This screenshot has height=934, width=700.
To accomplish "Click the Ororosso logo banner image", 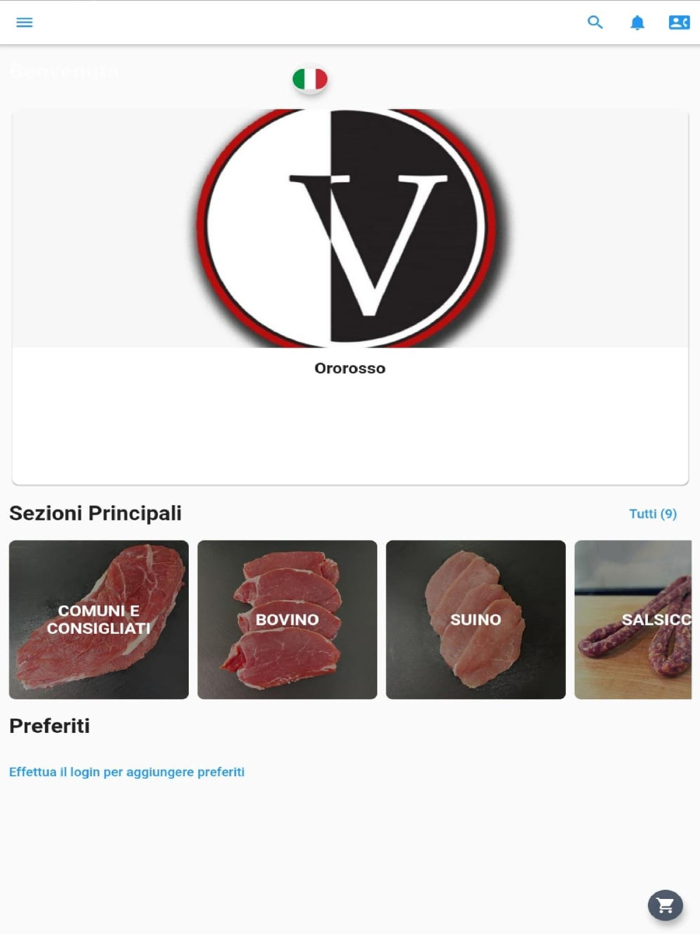I will click(x=350, y=228).
